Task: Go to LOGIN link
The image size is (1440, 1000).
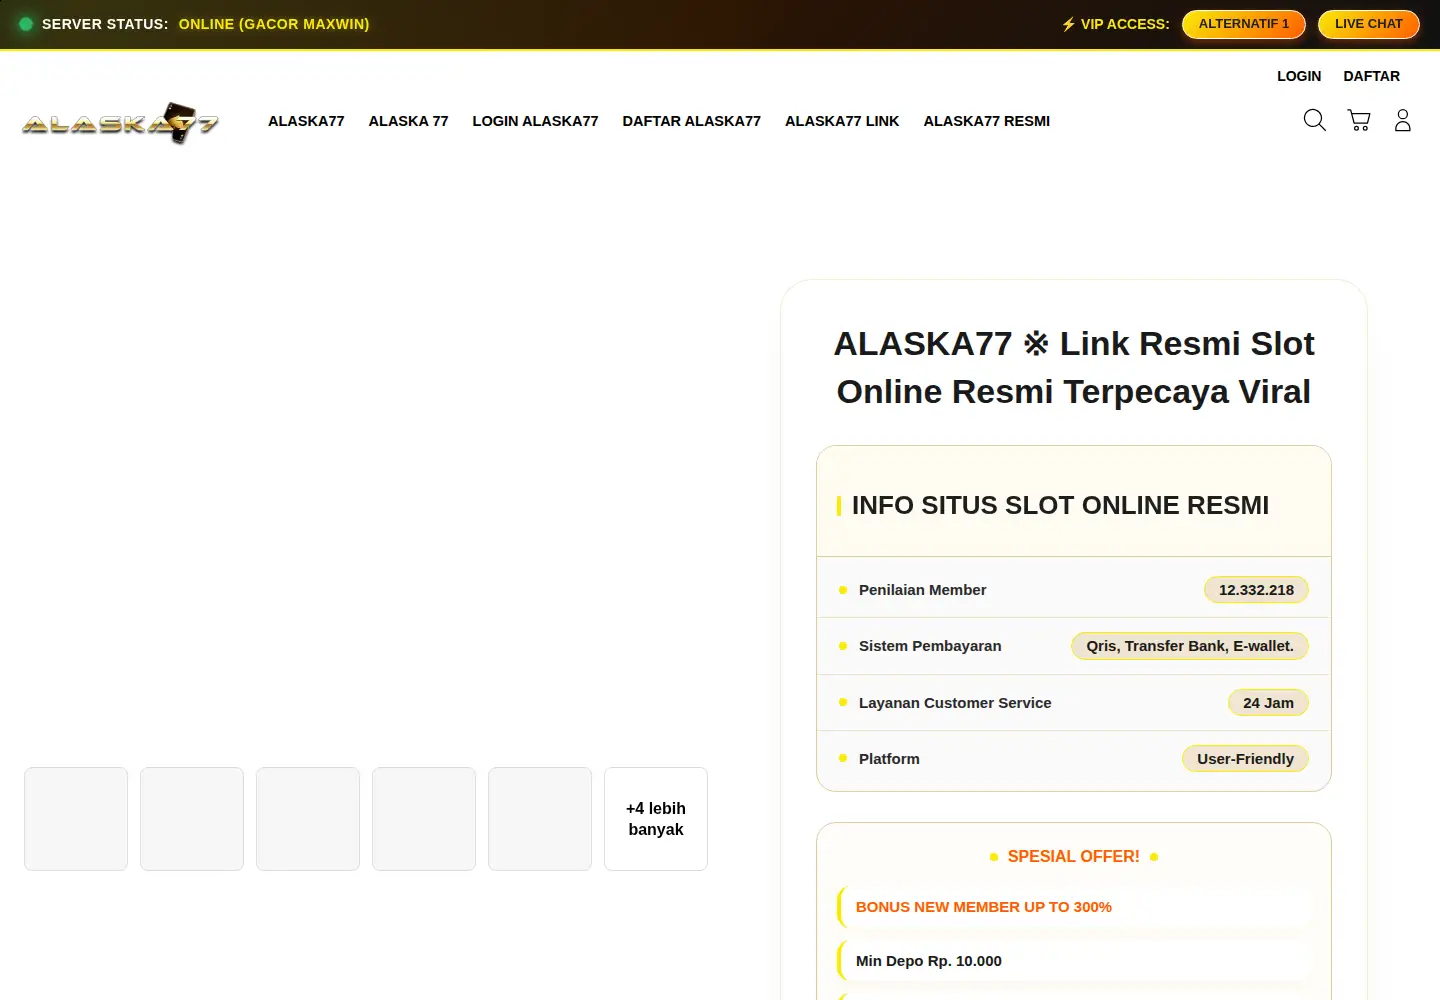Action: (x=1299, y=76)
